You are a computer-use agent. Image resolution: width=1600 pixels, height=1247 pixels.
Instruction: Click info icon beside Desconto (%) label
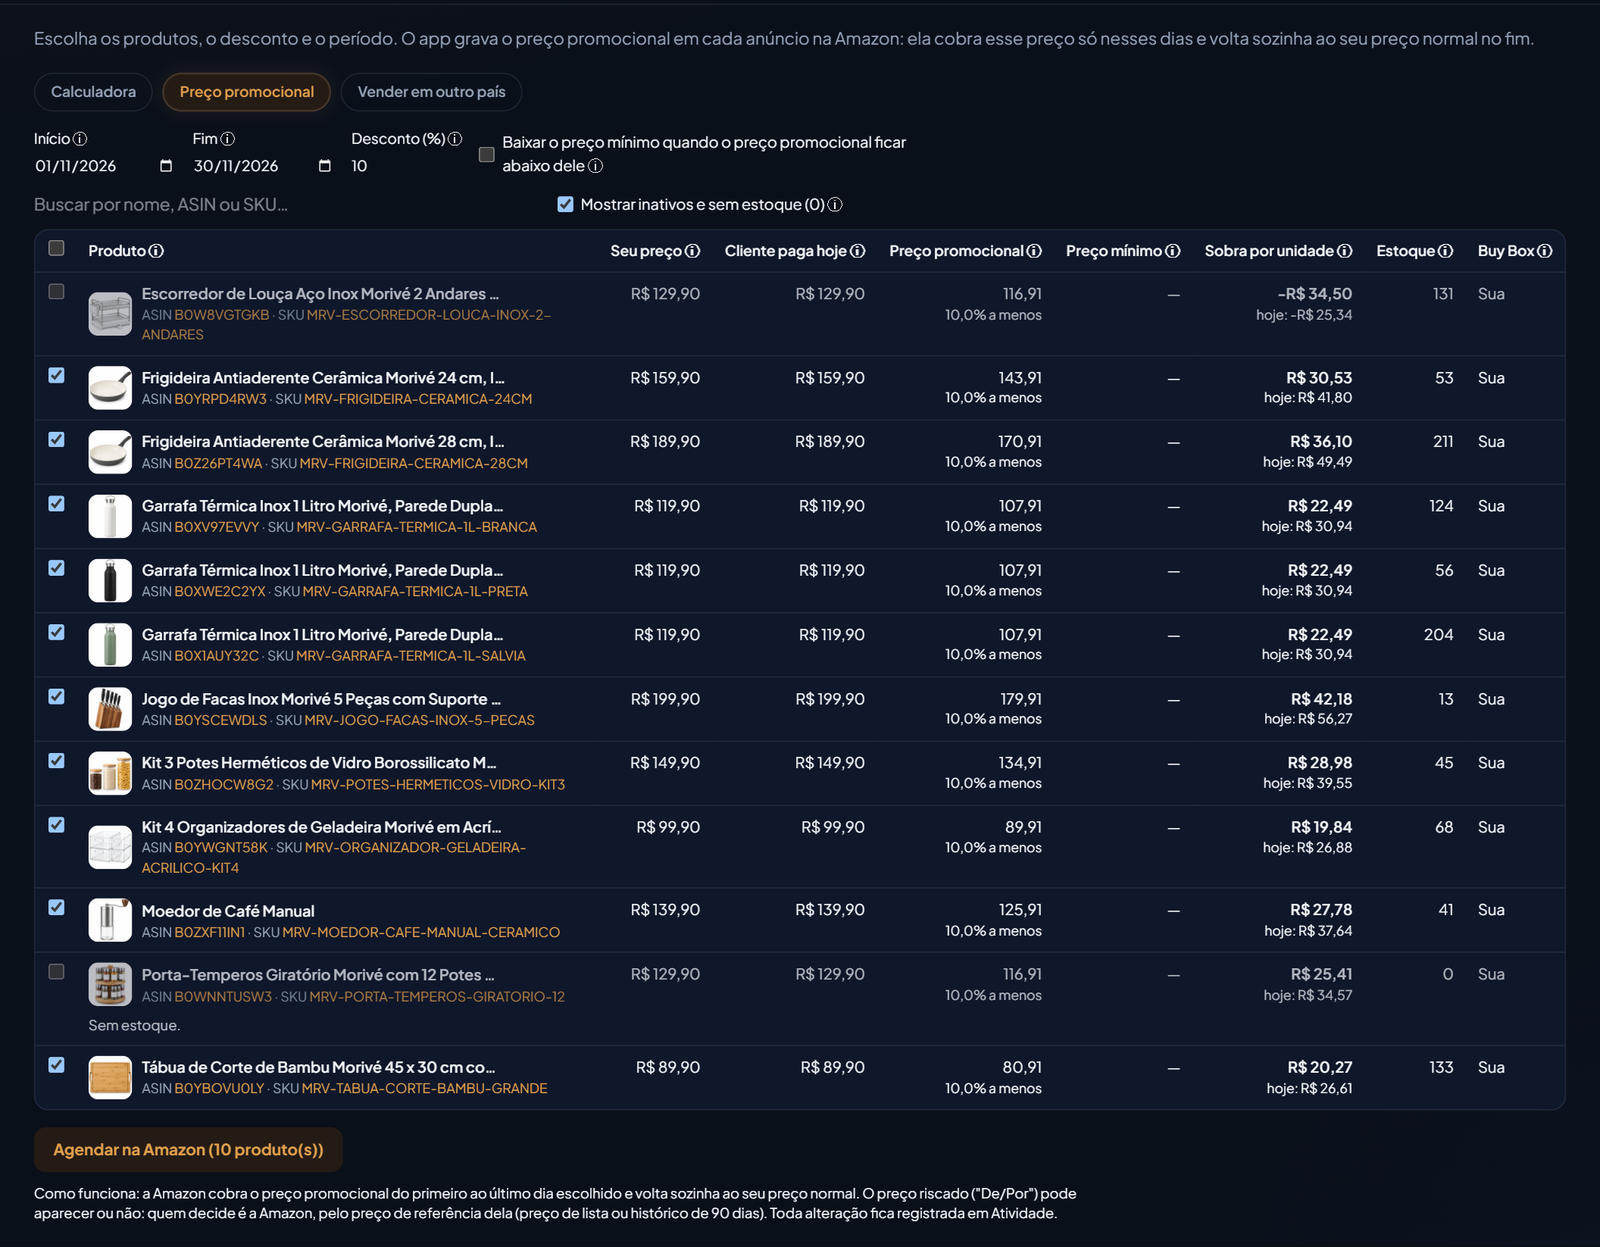(455, 139)
